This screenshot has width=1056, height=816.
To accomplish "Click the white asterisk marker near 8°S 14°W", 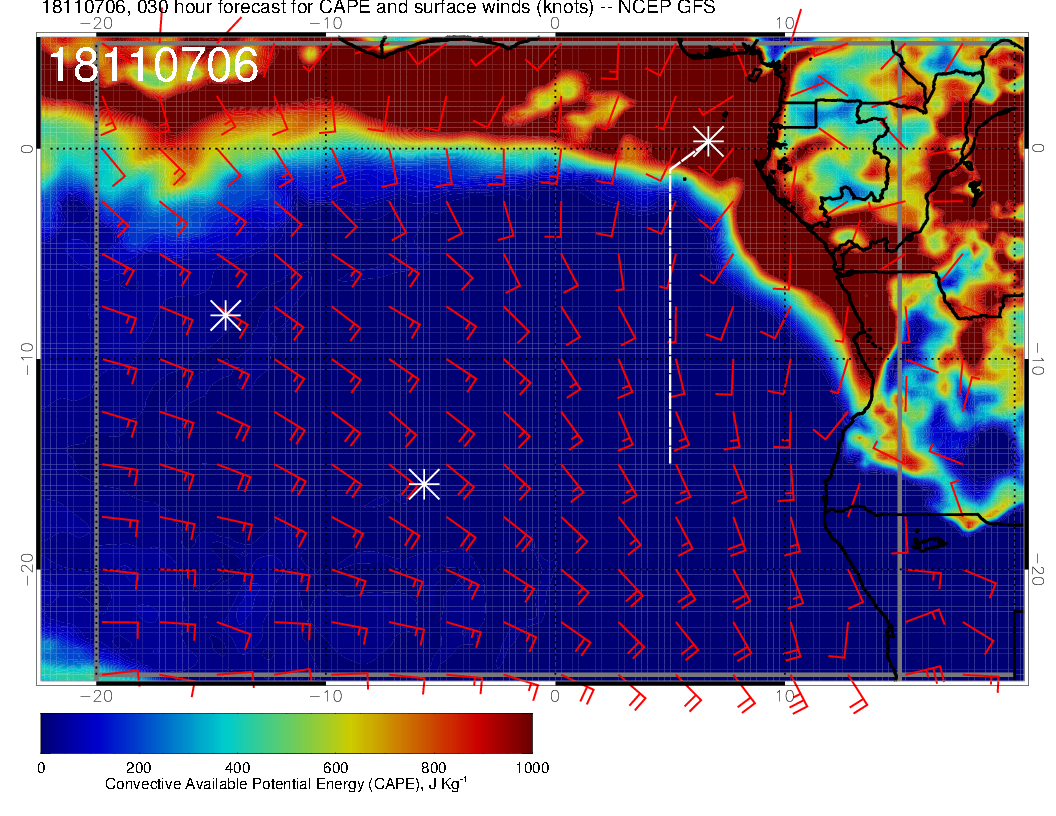I will coord(226,314).
